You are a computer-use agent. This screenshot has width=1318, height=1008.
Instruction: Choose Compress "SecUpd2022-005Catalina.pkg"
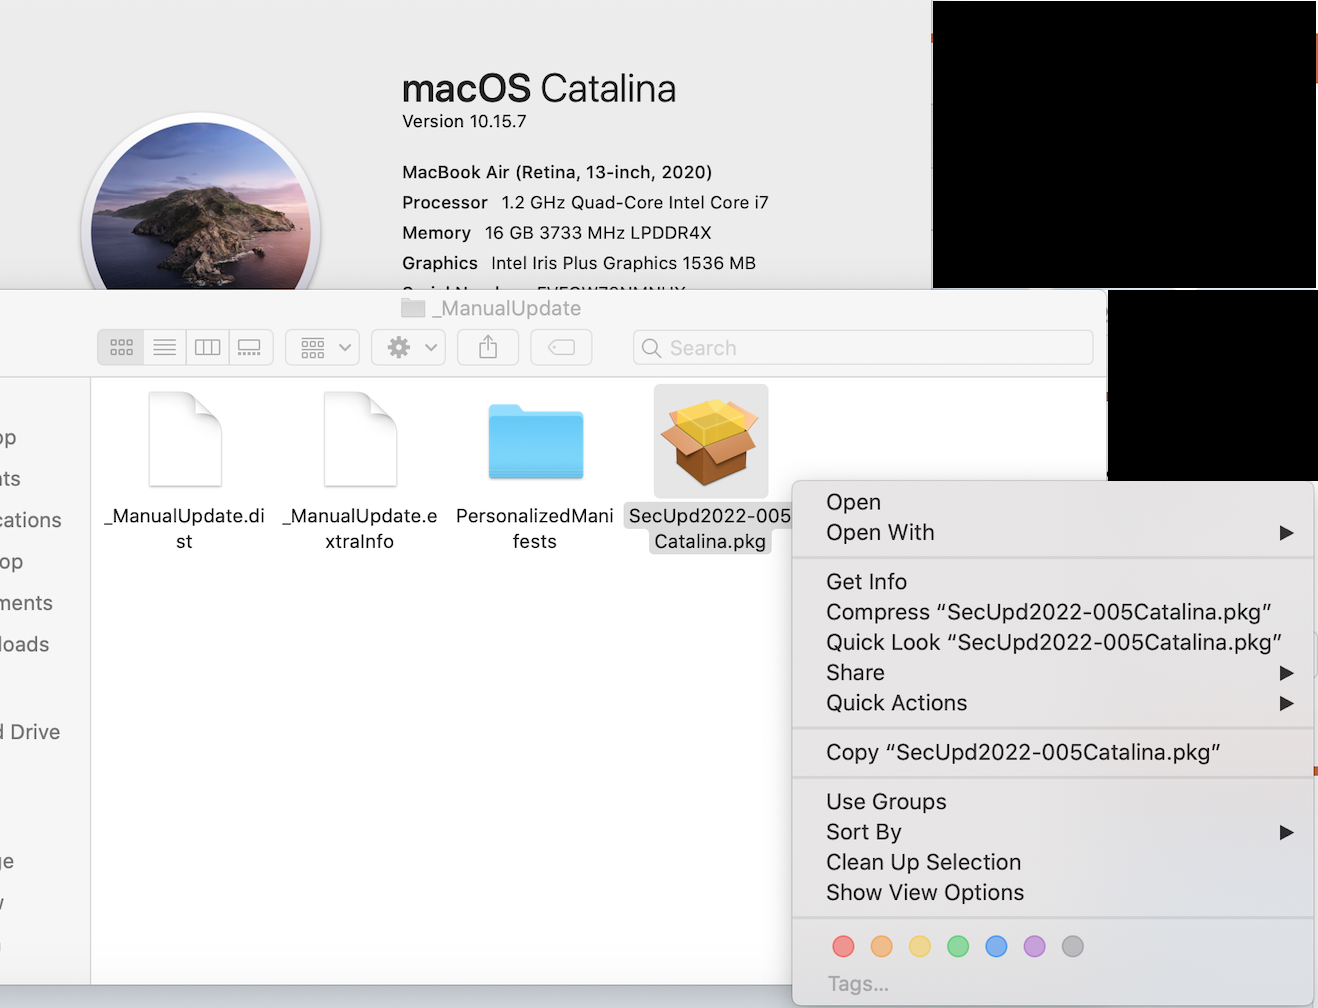(x=1053, y=612)
